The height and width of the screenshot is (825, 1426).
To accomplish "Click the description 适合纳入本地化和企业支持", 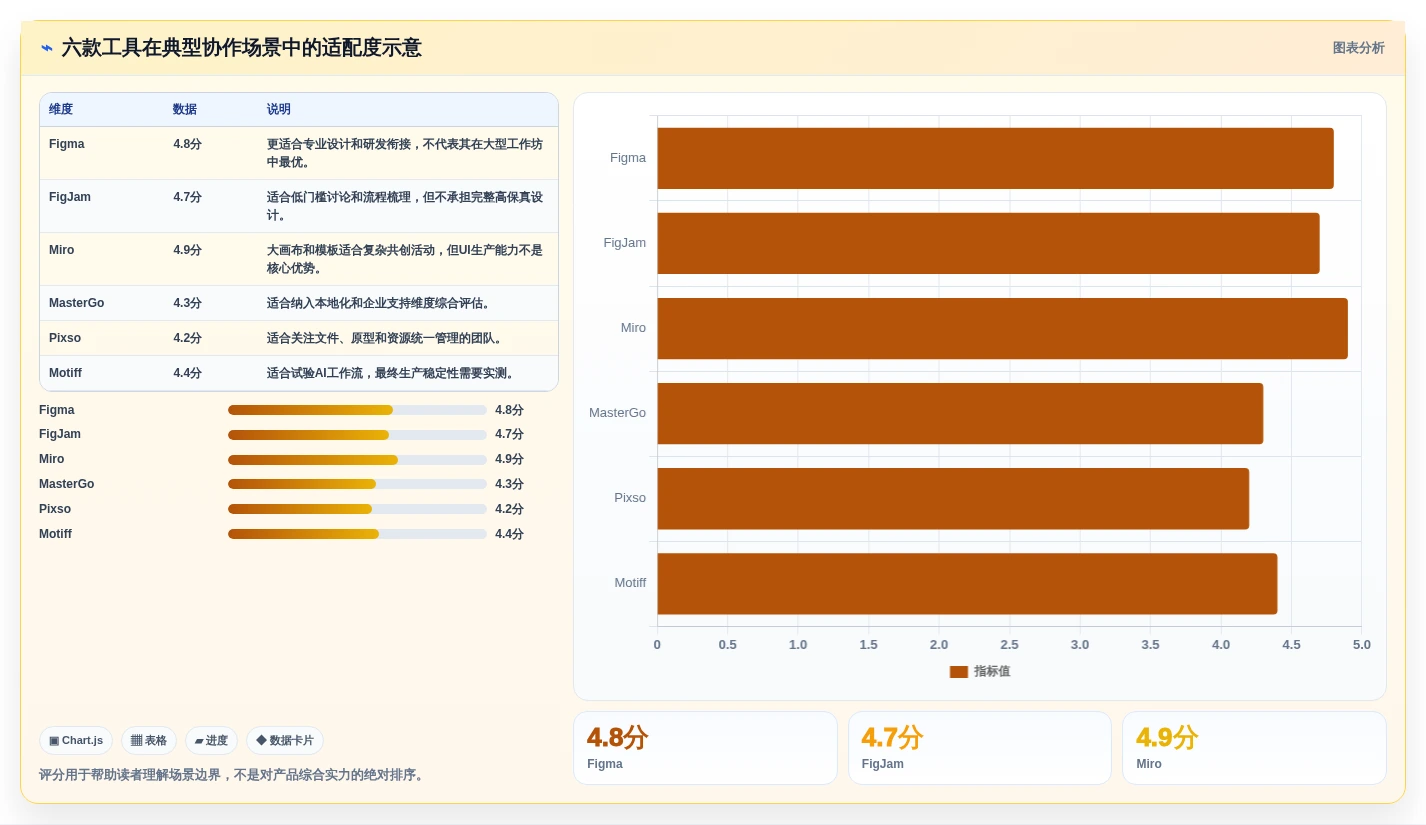I will click(380, 303).
